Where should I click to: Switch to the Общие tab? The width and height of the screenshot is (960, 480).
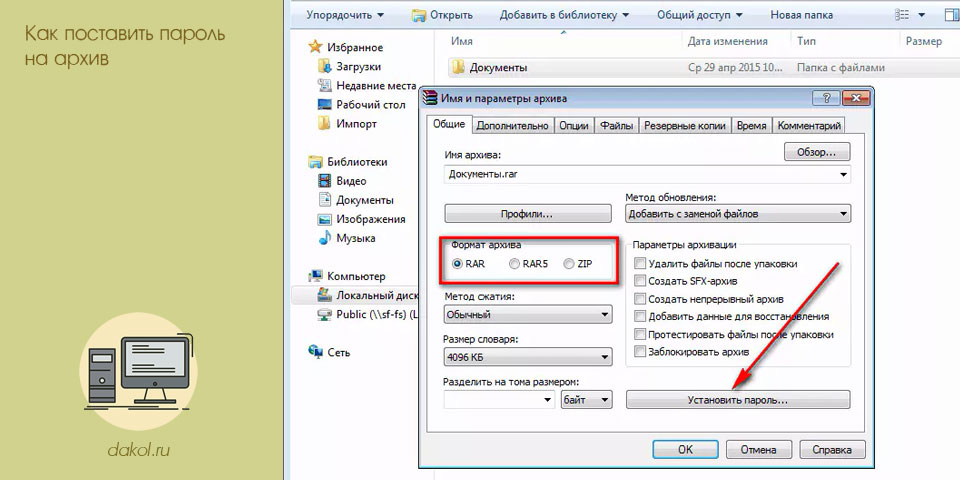point(449,124)
